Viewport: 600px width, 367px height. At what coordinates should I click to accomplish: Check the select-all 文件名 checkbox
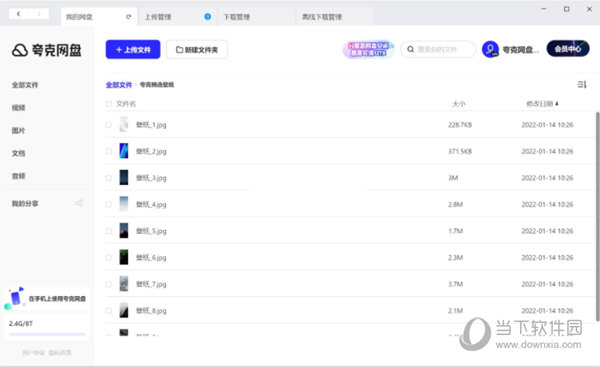pos(109,104)
